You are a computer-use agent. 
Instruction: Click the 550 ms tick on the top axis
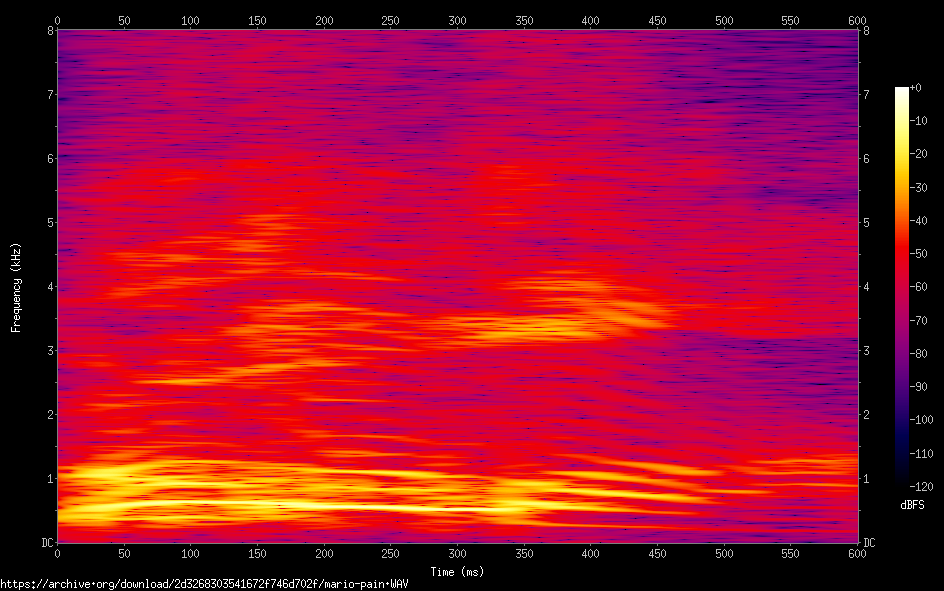pyautogui.click(x=790, y=20)
